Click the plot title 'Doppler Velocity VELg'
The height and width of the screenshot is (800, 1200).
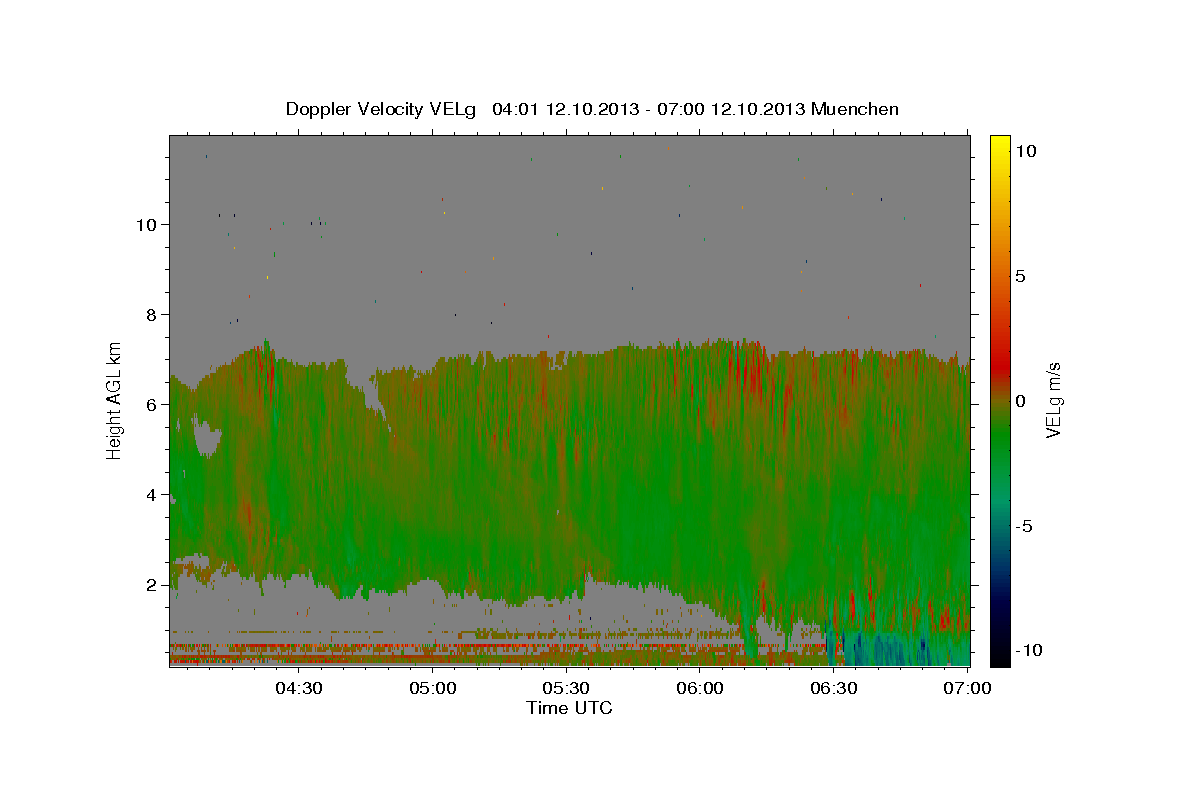pos(381,108)
